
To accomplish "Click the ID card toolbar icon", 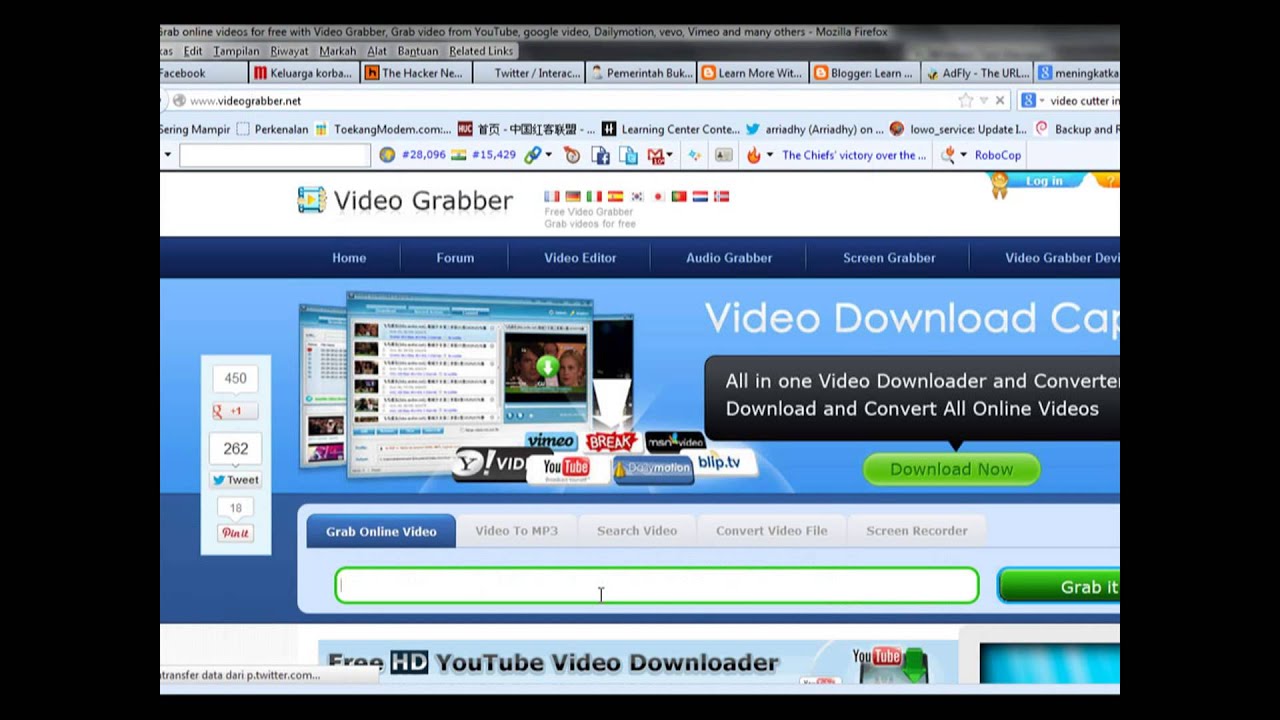I will (723, 155).
